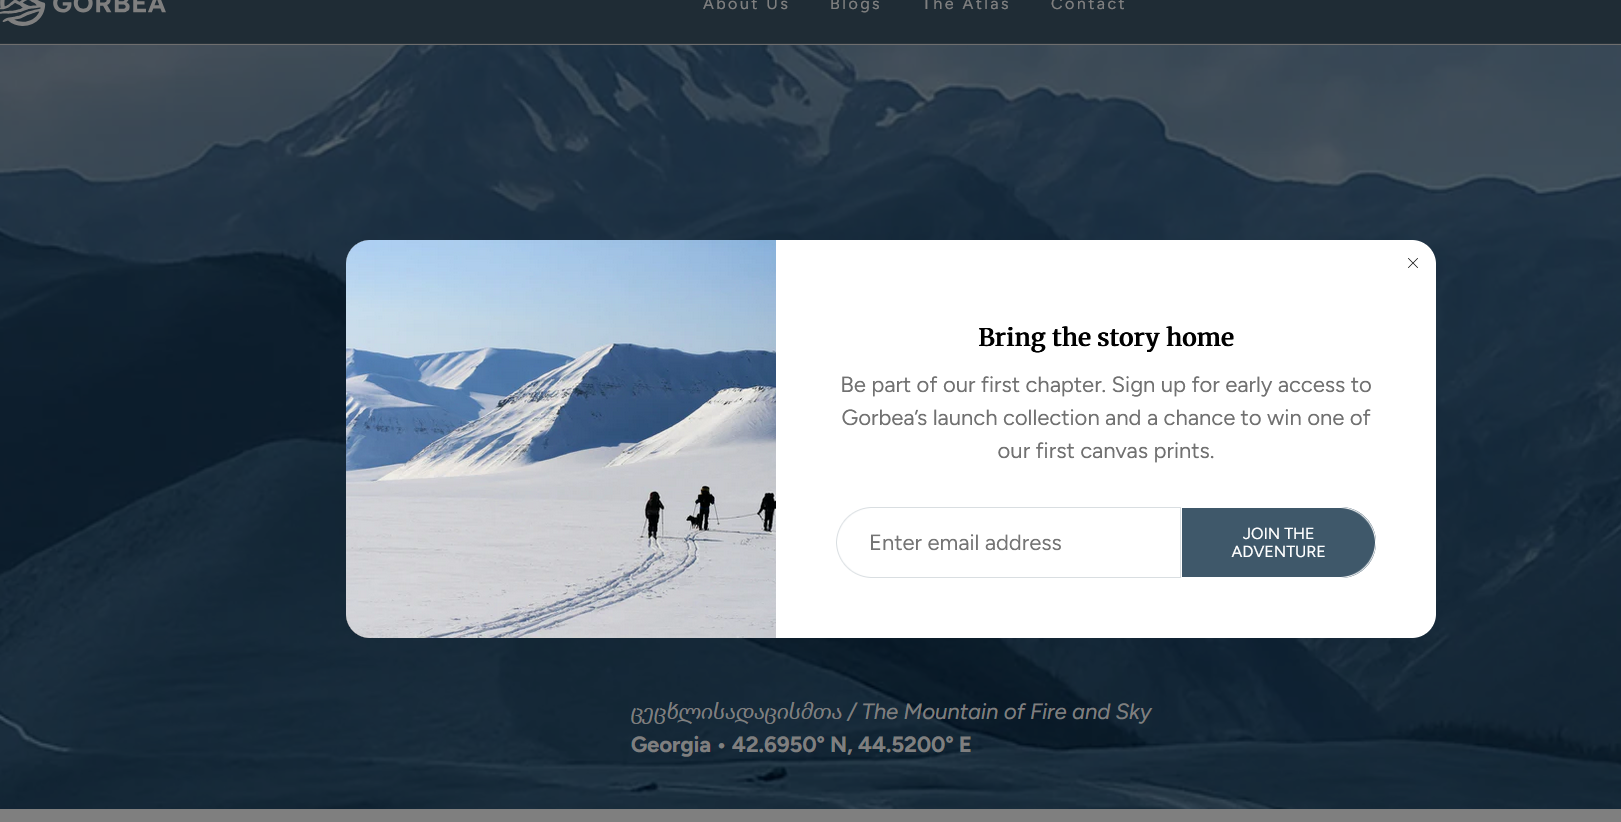Open The Atlas from the navigation
The height and width of the screenshot is (822, 1621).
(x=966, y=5)
